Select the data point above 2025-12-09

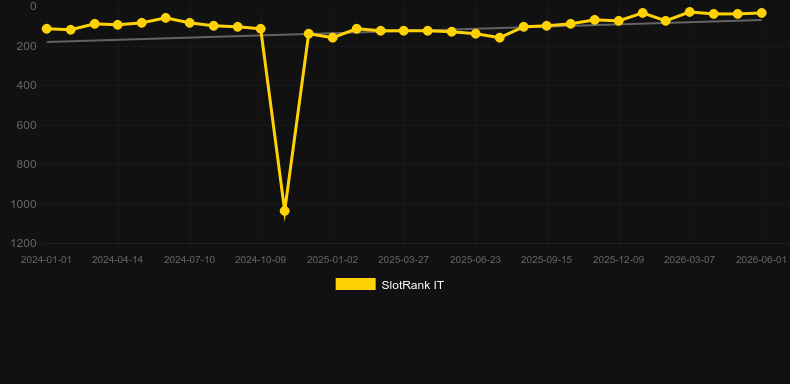click(x=618, y=21)
